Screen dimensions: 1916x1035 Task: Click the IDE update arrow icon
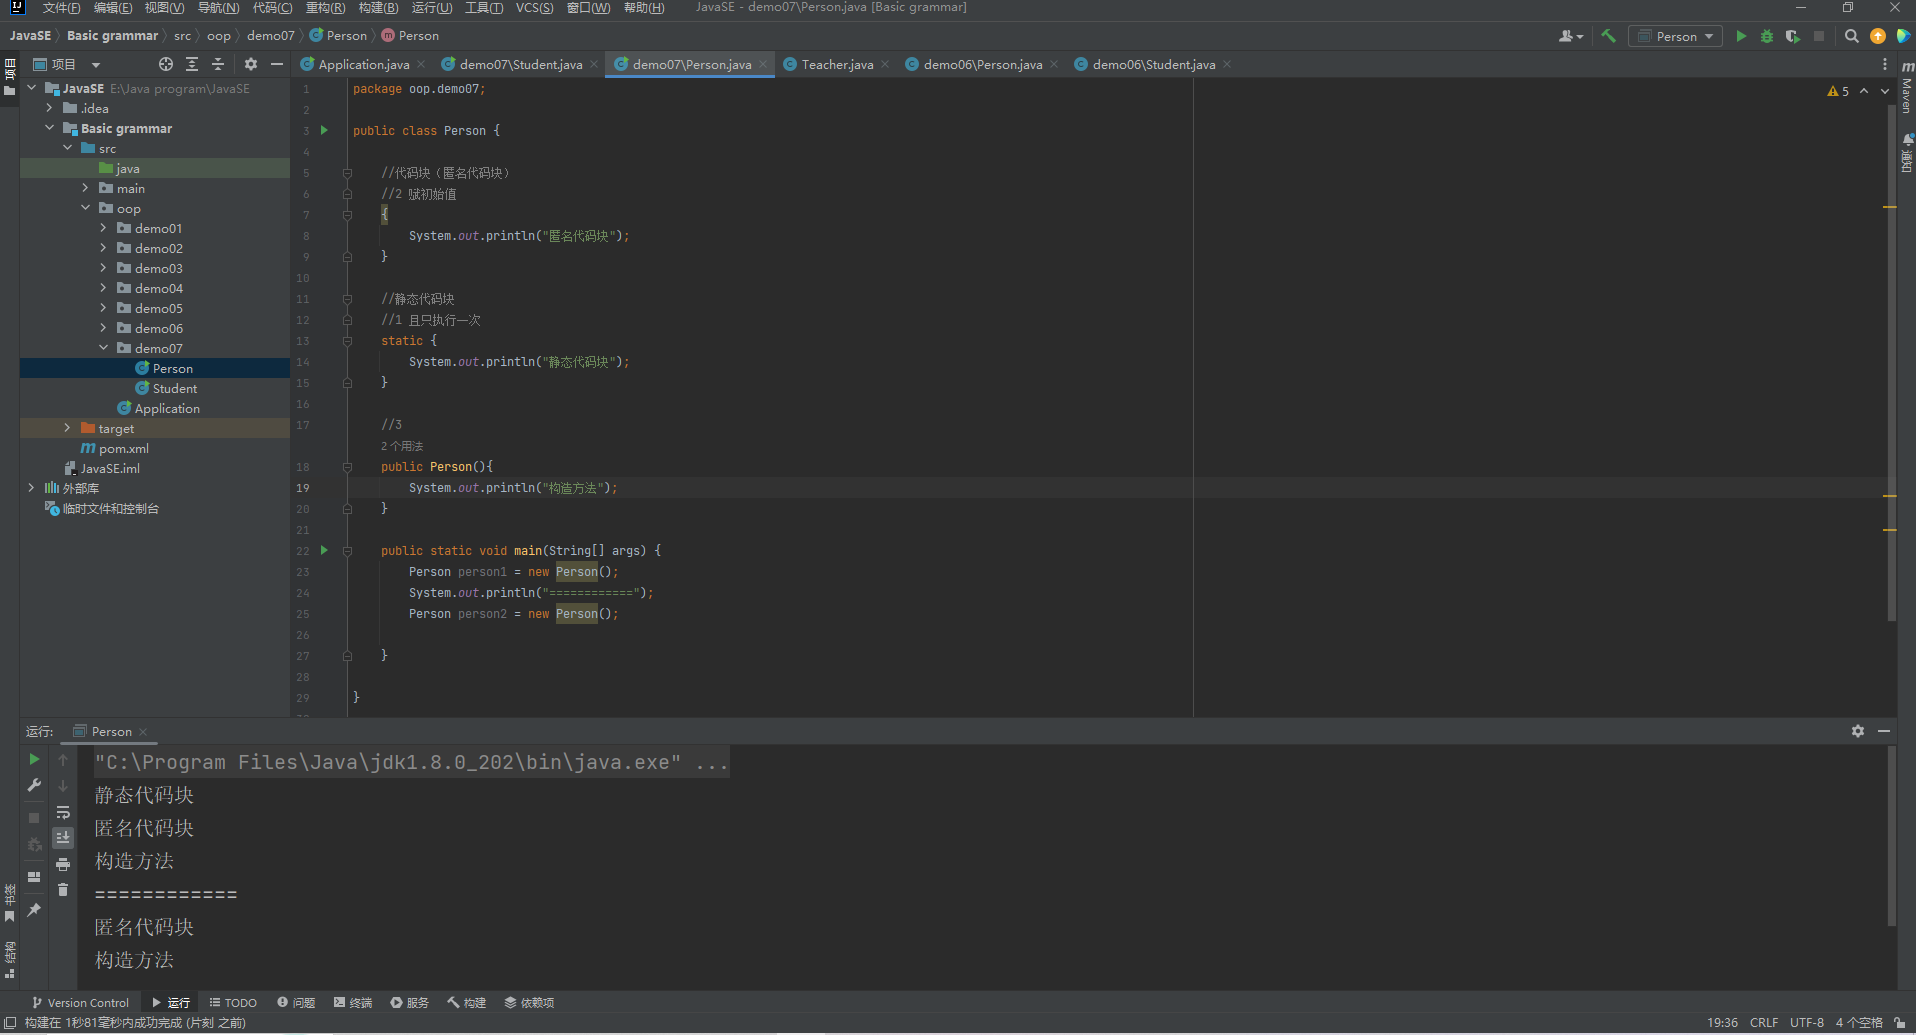point(1878,36)
